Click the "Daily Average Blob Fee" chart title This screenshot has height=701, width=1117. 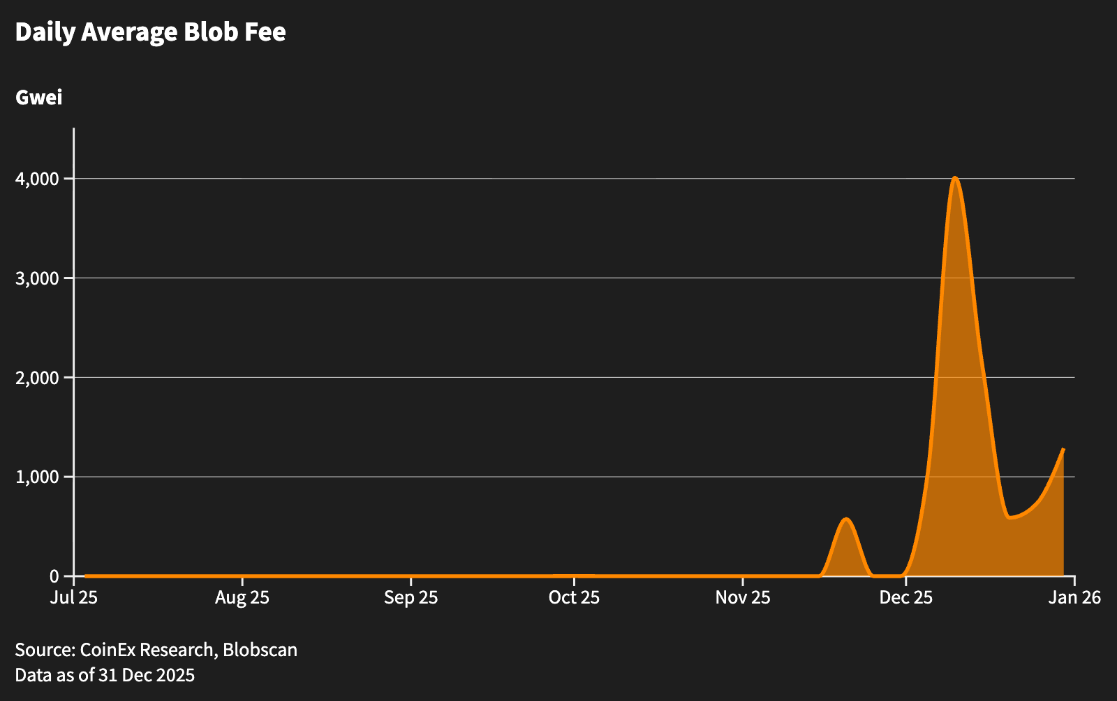coord(150,32)
